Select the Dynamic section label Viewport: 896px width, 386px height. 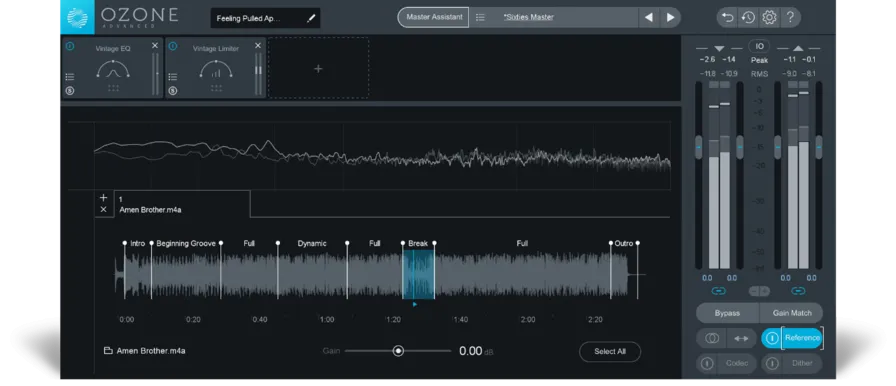[312, 243]
